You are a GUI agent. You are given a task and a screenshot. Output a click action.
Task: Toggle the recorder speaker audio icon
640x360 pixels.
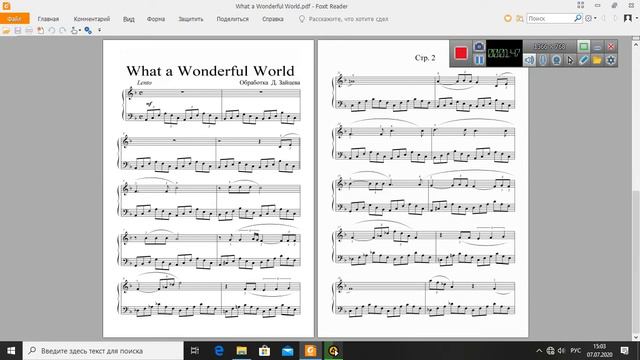click(529, 60)
